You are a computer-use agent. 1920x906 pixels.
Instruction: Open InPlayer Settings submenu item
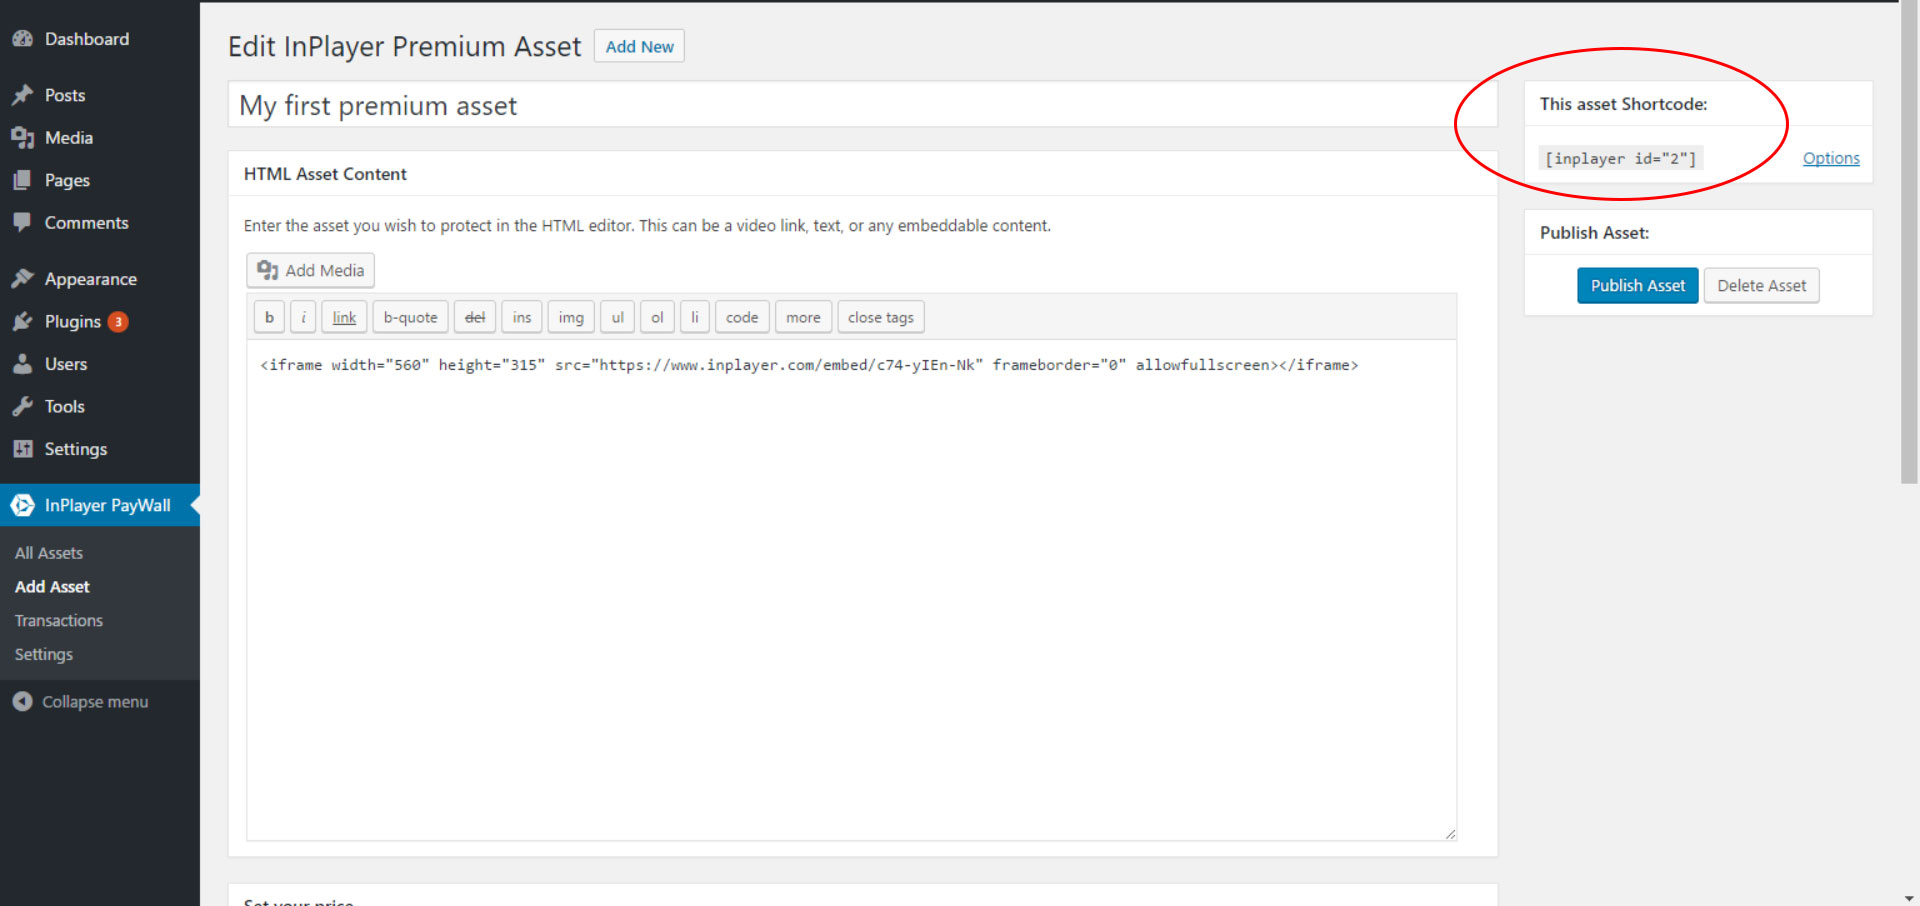point(44,654)
